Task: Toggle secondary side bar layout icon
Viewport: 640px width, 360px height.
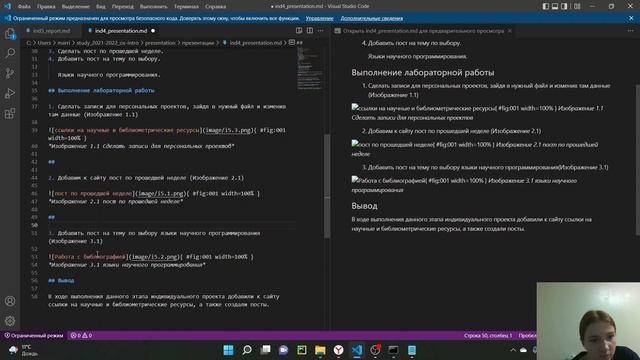Action: click(x=564, y=6)
